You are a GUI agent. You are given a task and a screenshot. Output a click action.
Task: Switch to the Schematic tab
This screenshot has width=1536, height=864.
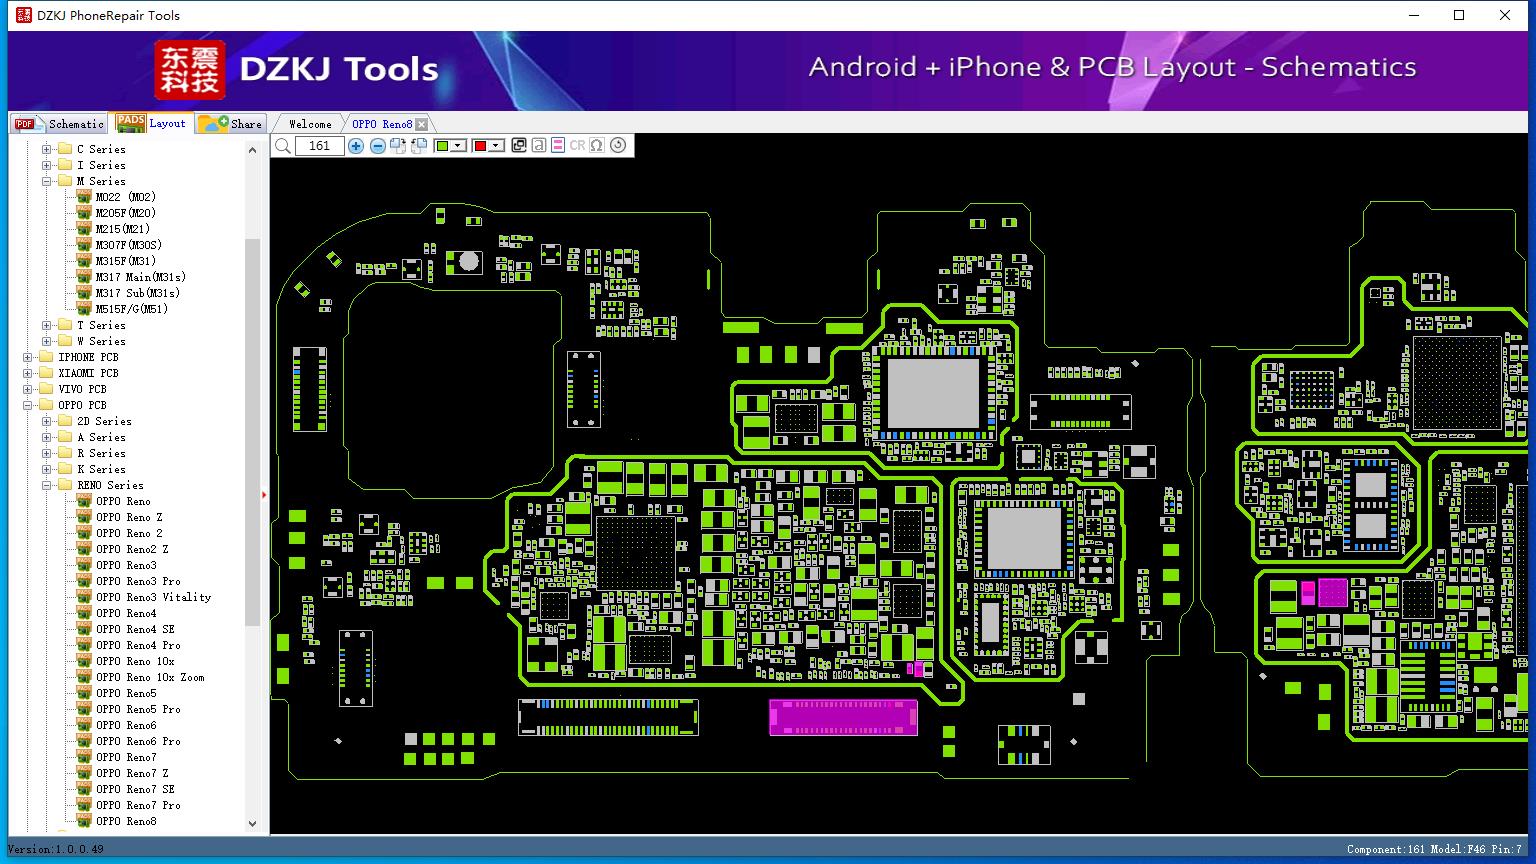pos(60,124)
